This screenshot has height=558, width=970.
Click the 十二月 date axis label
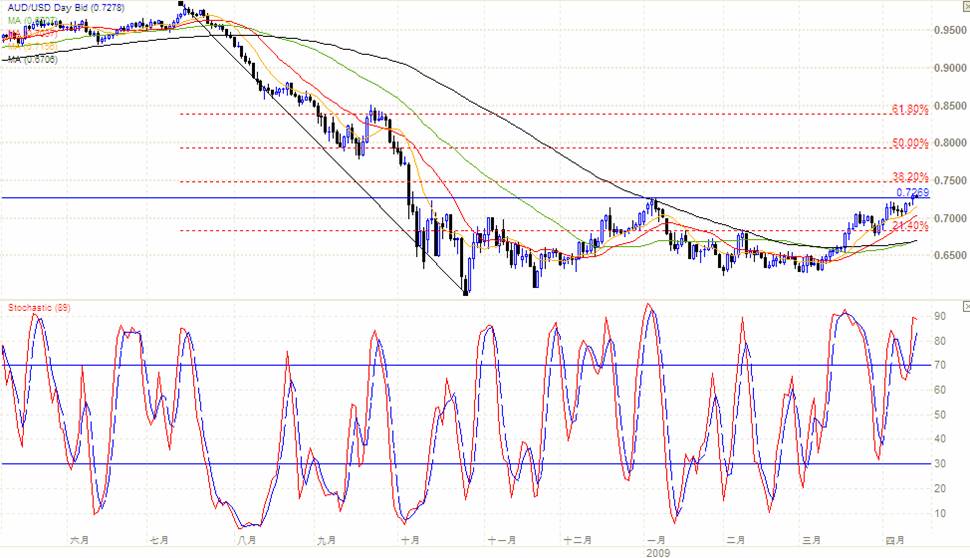point(578,540)
